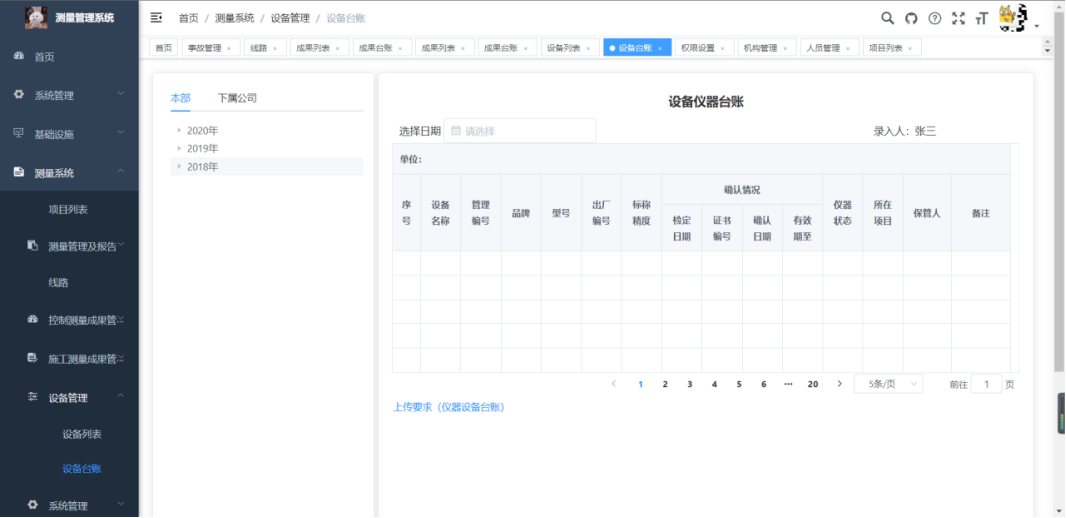Close the 权限设置 tab

pyautogui.click(x=723, y=48)
